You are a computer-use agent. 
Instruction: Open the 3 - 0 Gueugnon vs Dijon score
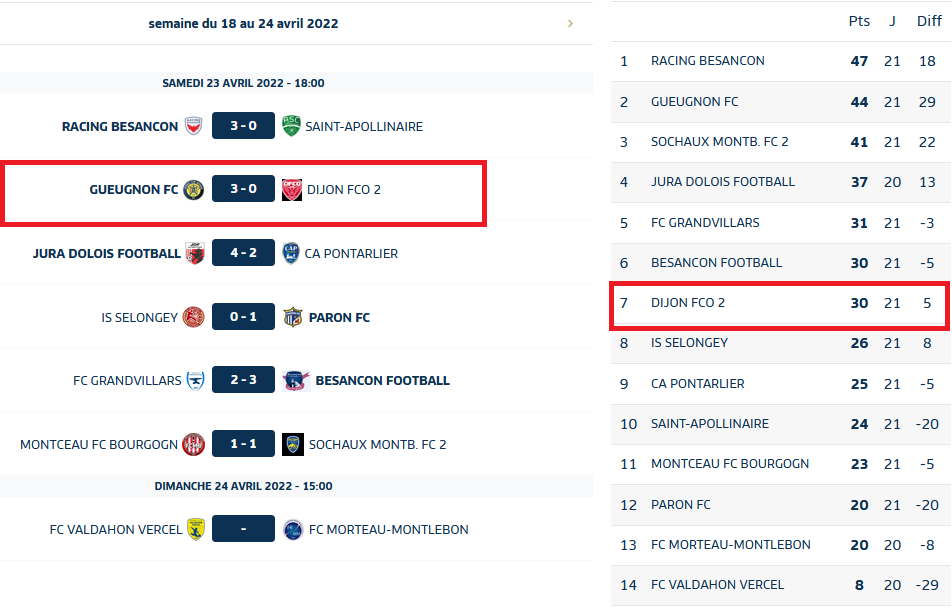click(243, 189)
